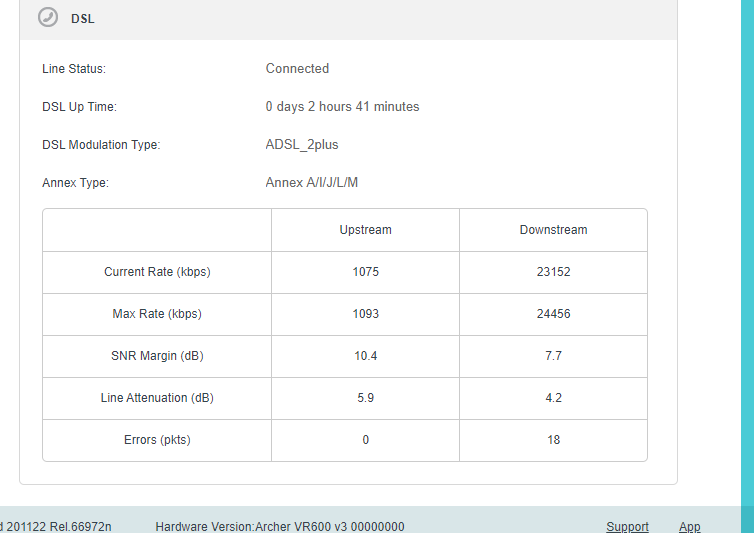Click the DSL section header title
Viewport: 754px width, 533px height.
coord(83,19)
